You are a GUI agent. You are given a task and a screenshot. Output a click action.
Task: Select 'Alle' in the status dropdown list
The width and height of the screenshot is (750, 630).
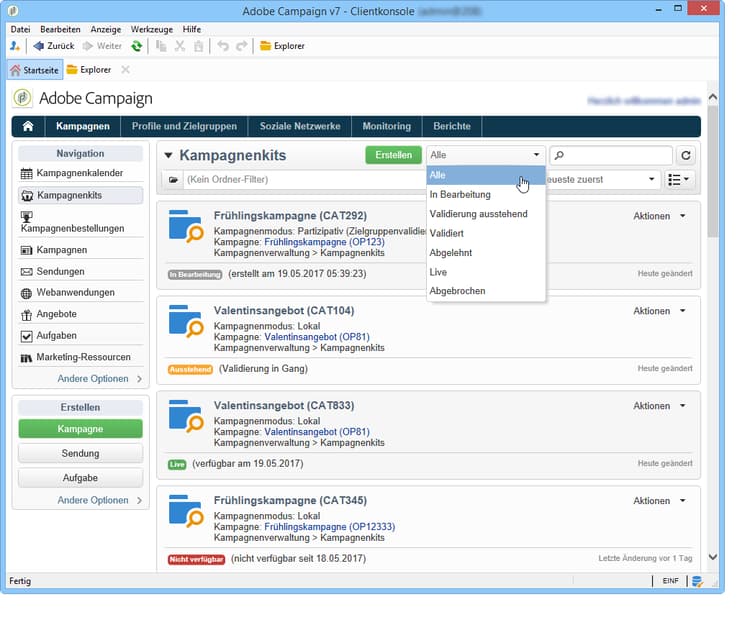tap(485, 175)
